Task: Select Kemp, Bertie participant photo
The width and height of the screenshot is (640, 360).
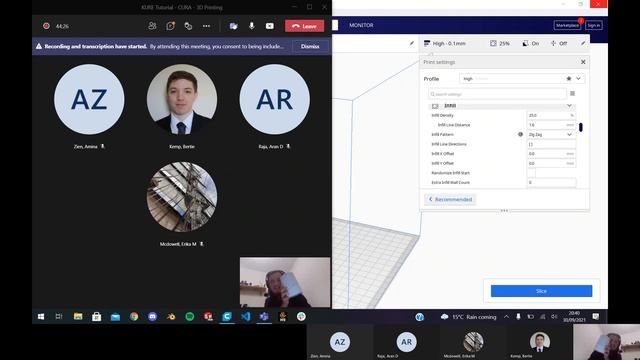Action: tap(182, 99)
